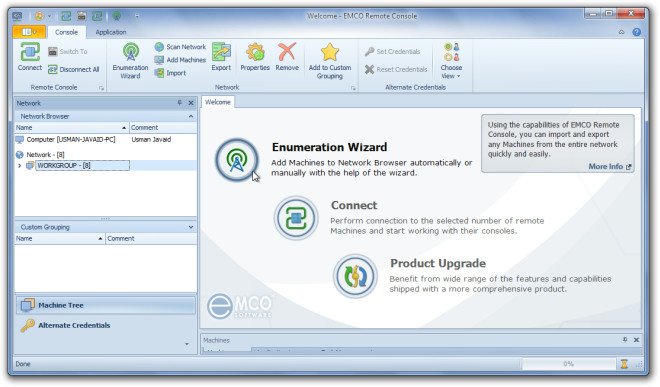This screenshot has height=387, width=660.
Task: Click Set Credentials key button
Action: tap(393, 51)
